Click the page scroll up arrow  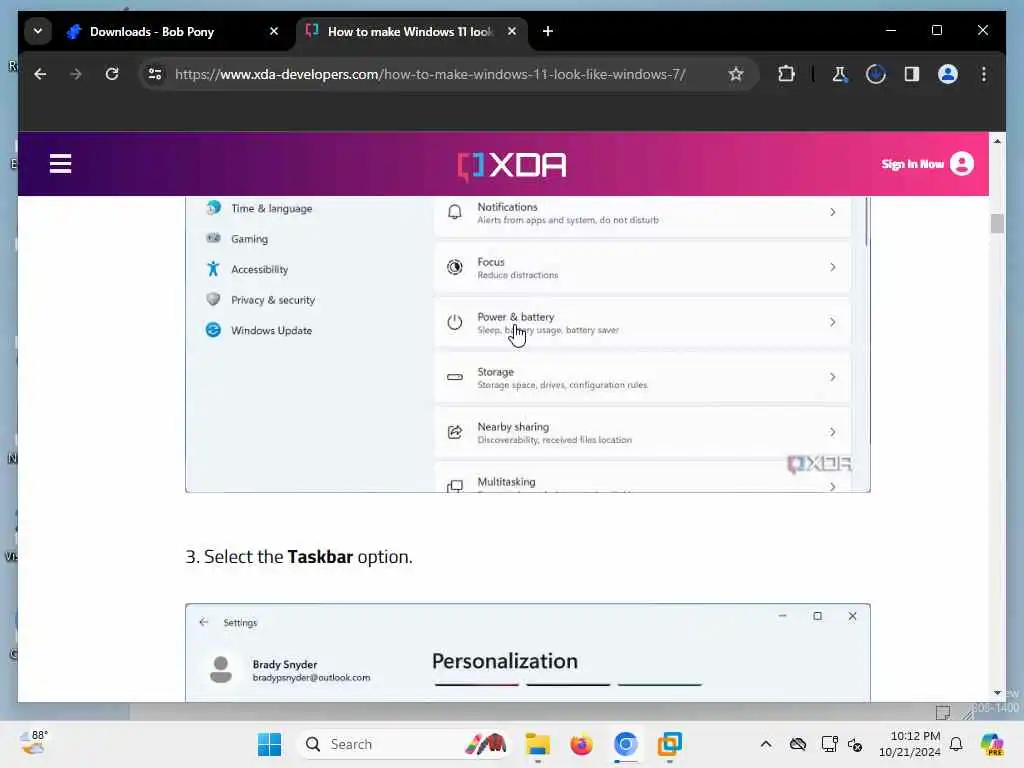click(997, 140)
